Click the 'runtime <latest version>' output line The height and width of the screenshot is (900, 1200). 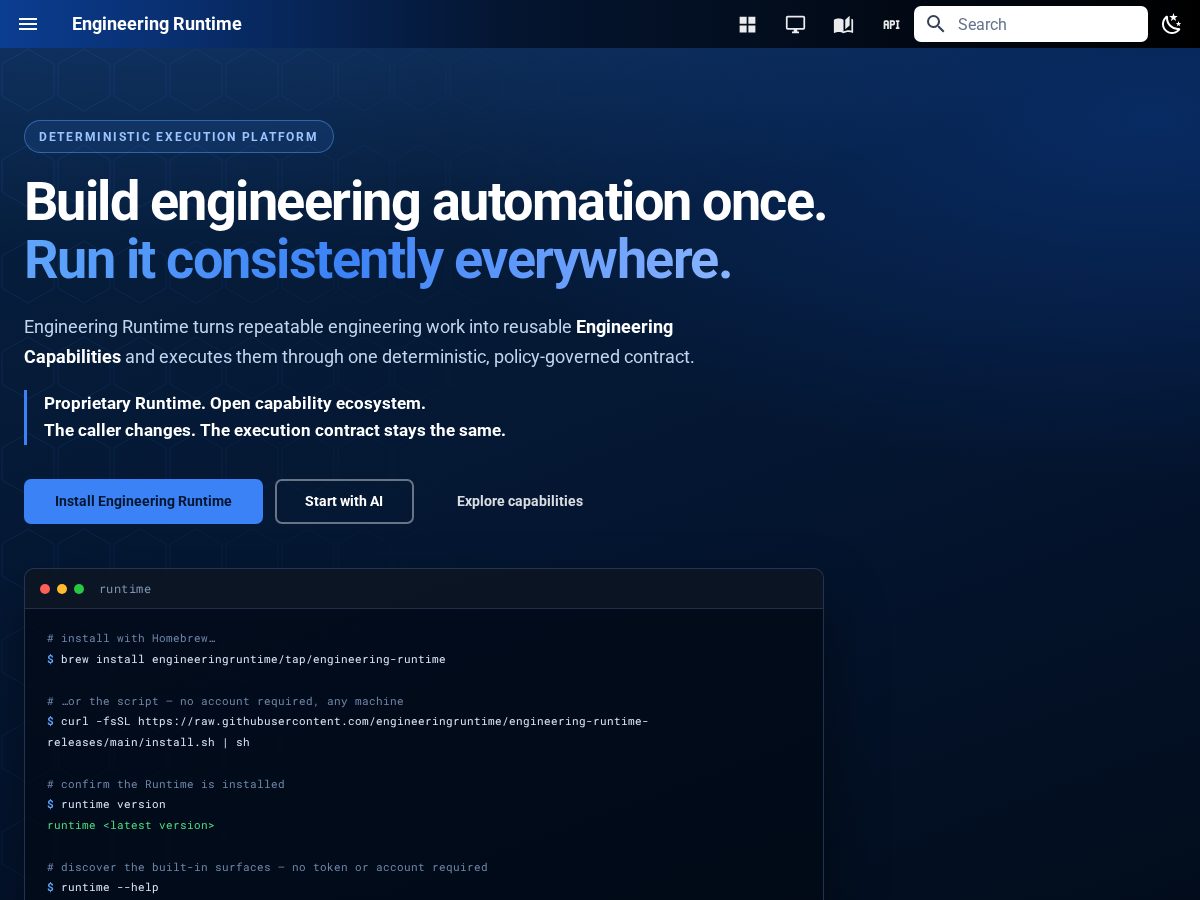[131, 825]
